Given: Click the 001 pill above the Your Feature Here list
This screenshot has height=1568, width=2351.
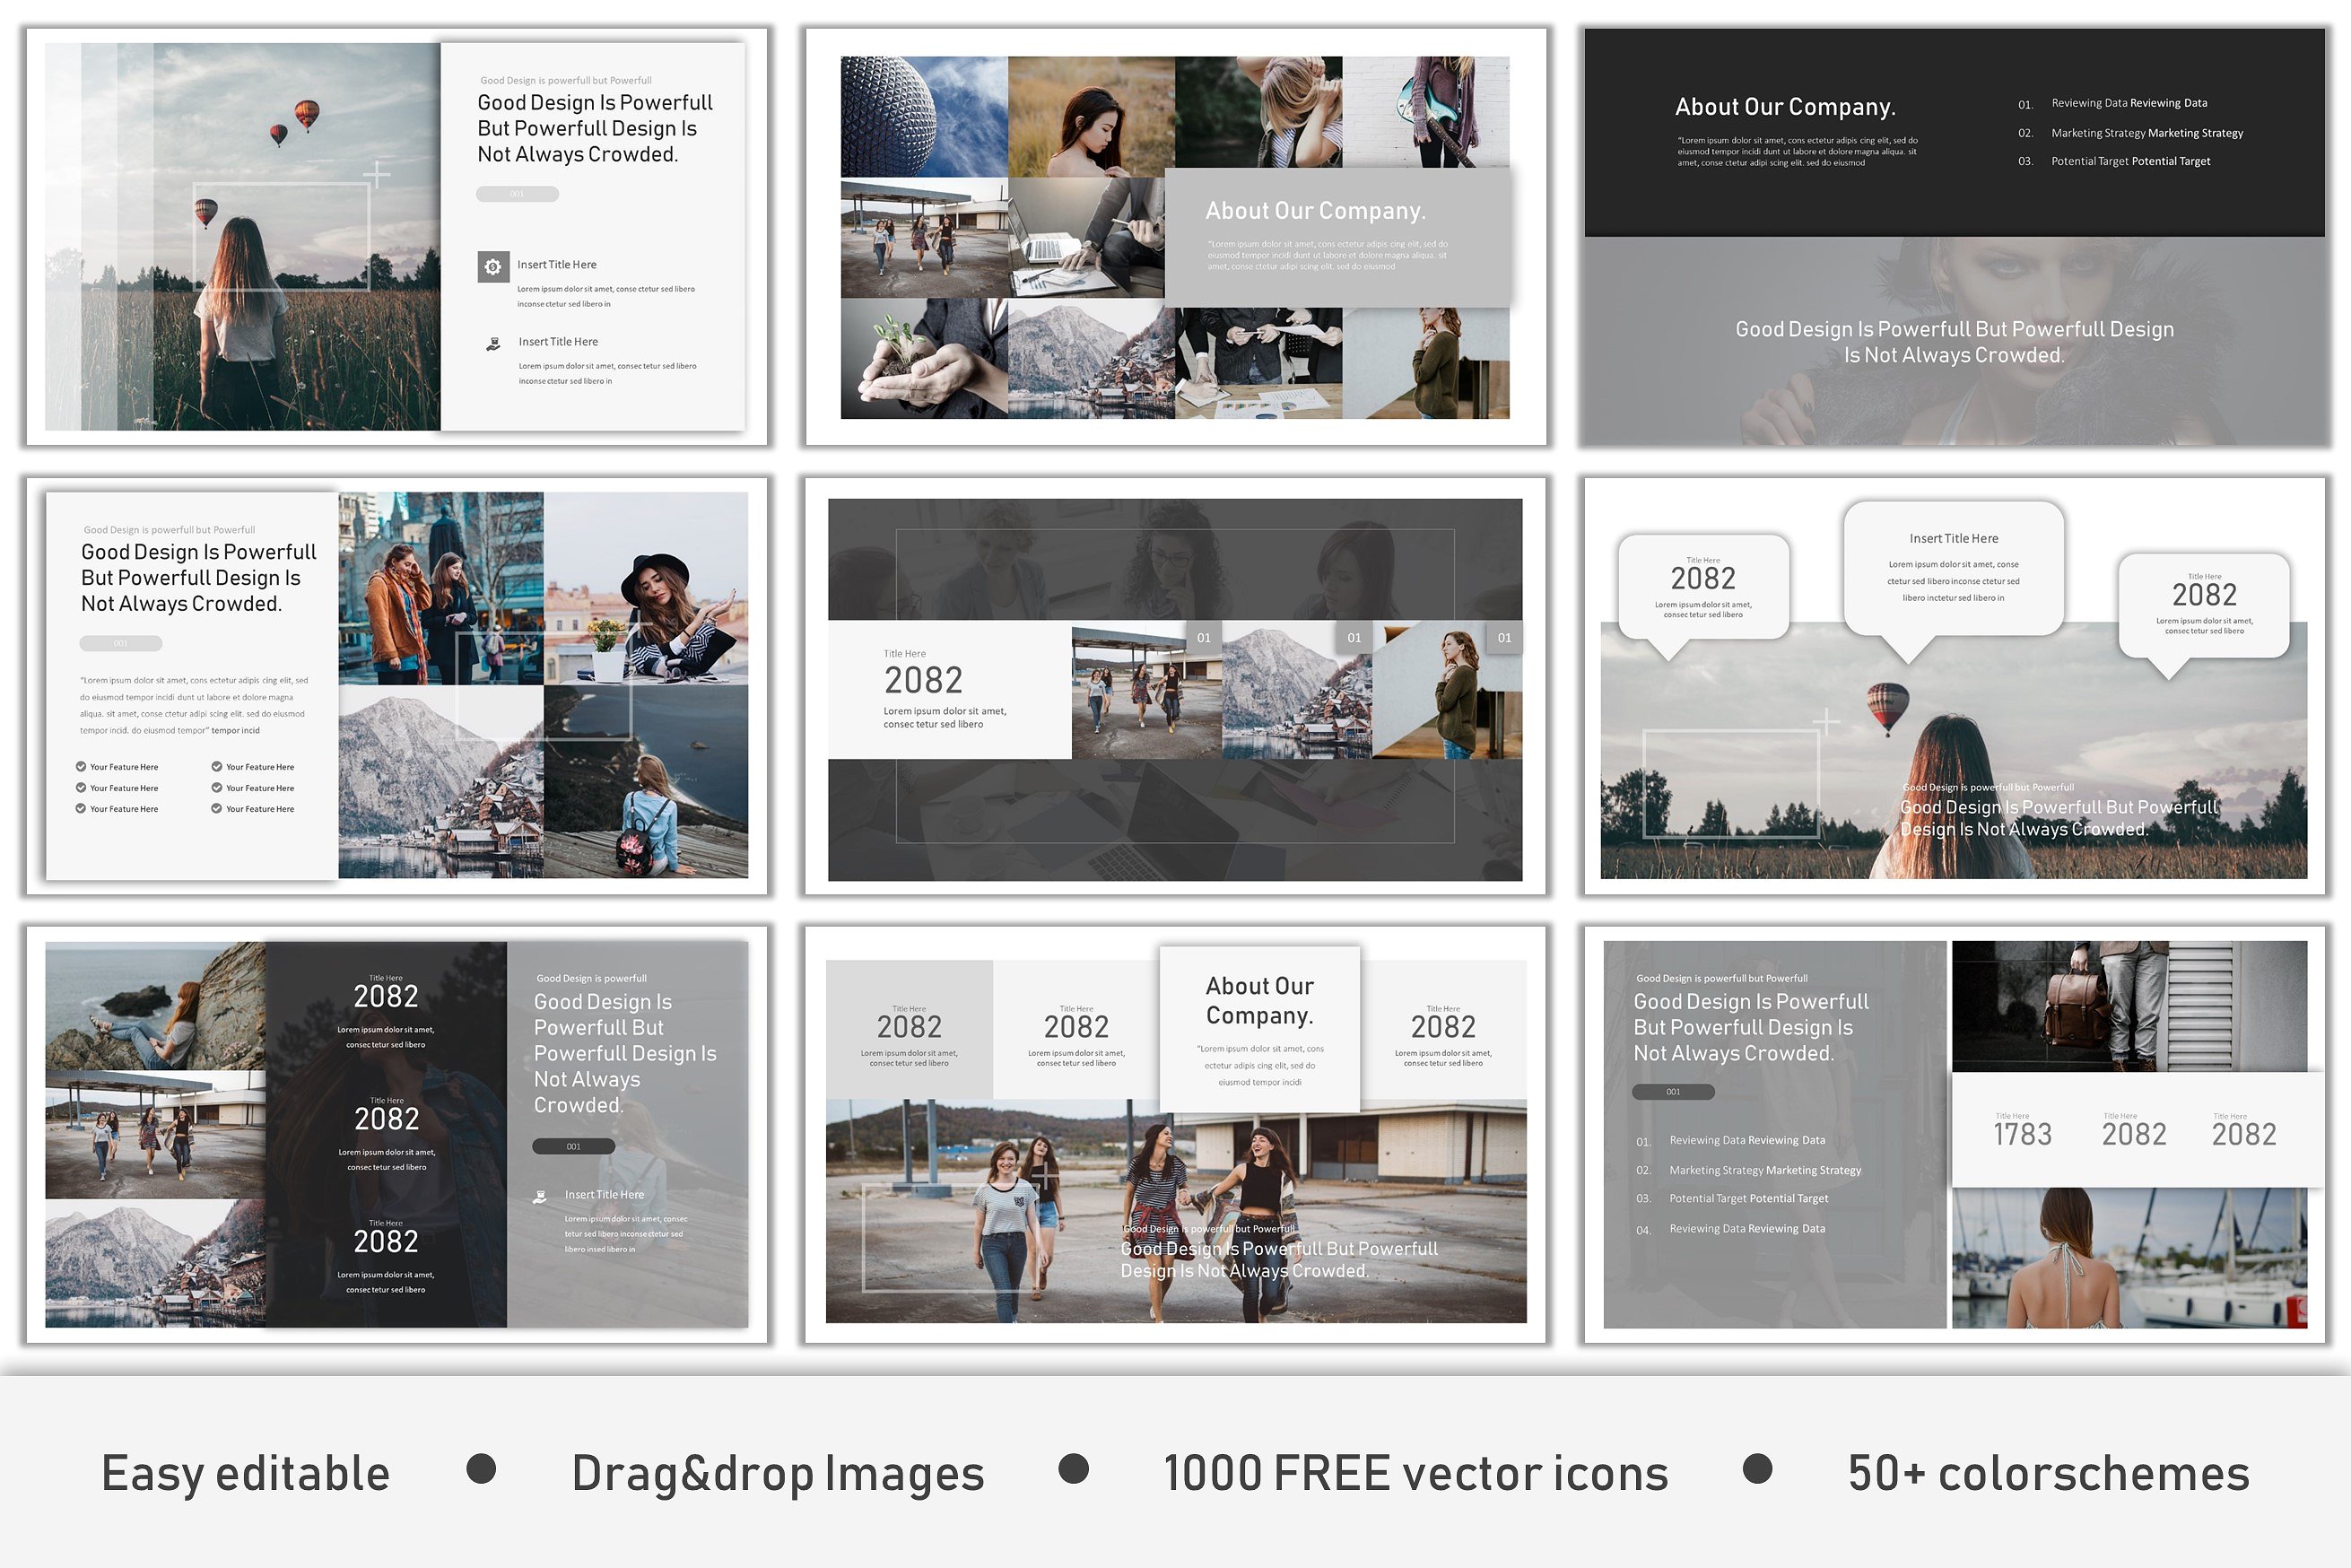Looking at the screenshot, I should 121,643.
